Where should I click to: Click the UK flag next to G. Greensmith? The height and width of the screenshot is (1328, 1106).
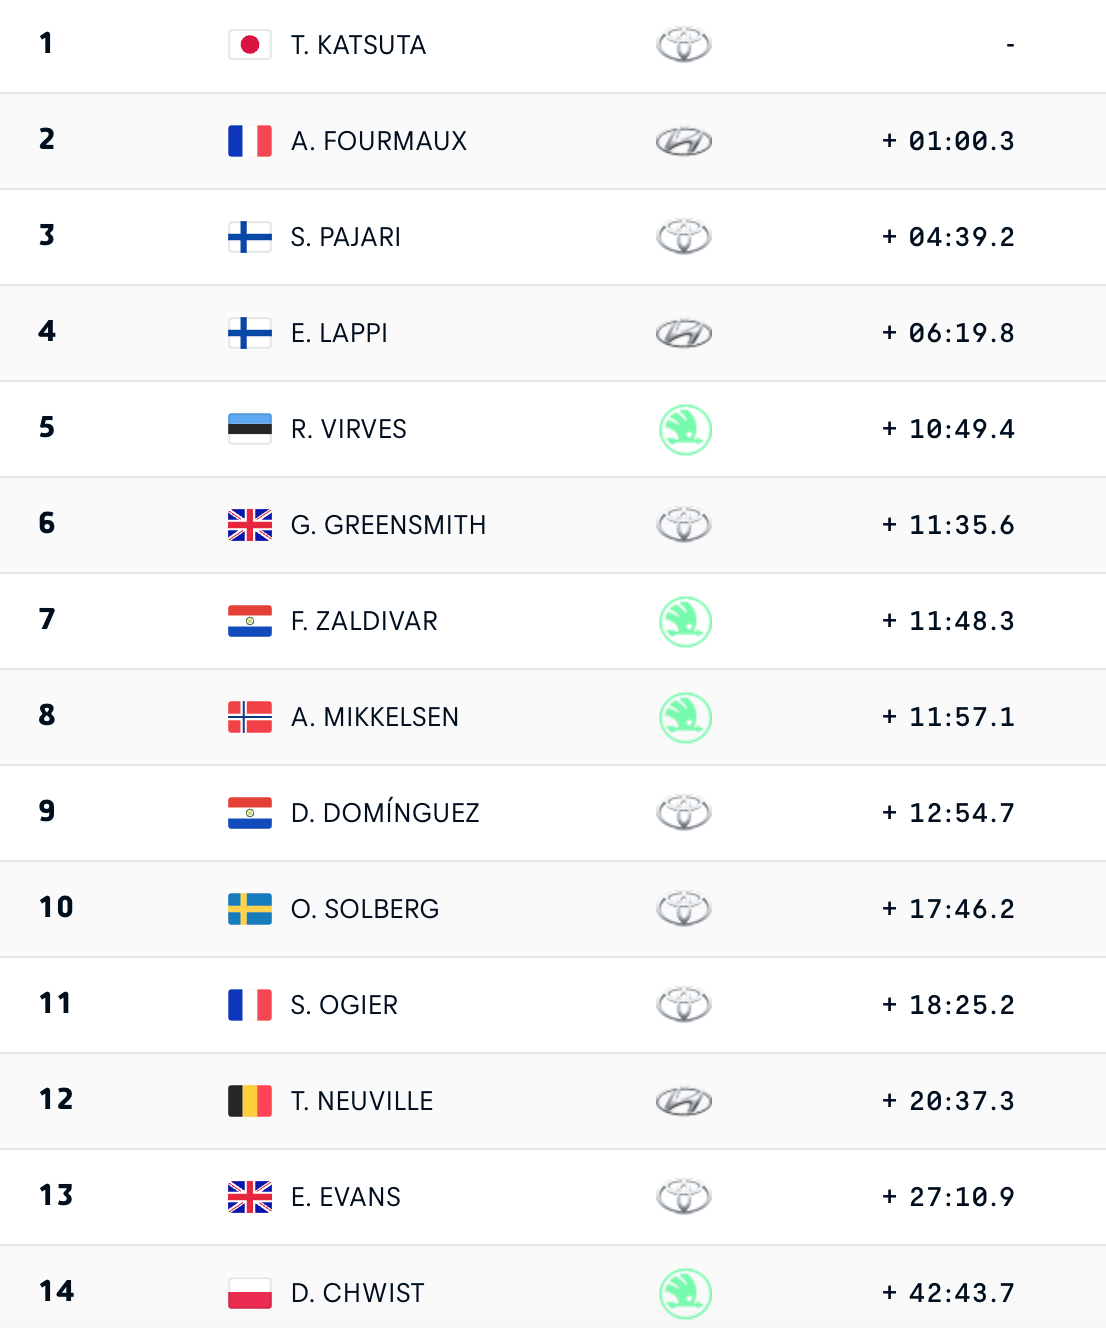tap(250, 525)
